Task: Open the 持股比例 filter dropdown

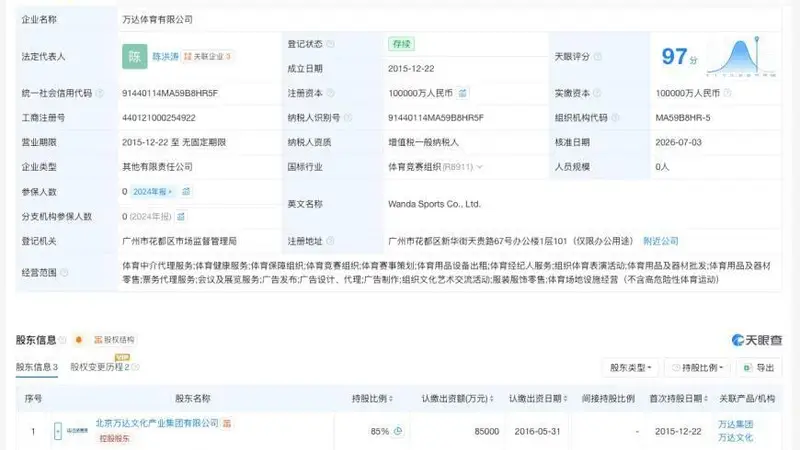Action: (x=697, y=368)
